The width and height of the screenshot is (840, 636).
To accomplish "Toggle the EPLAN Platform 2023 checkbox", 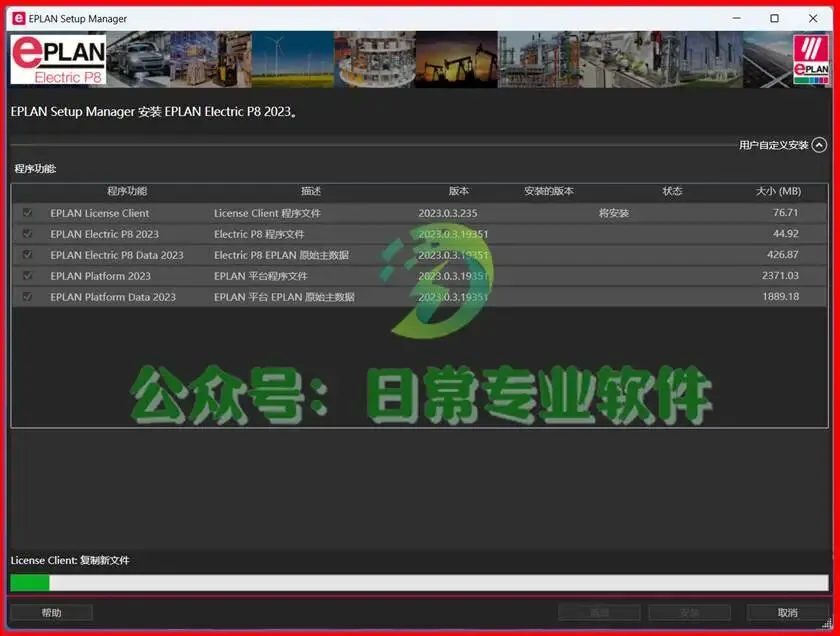I will tap(27, 275).
